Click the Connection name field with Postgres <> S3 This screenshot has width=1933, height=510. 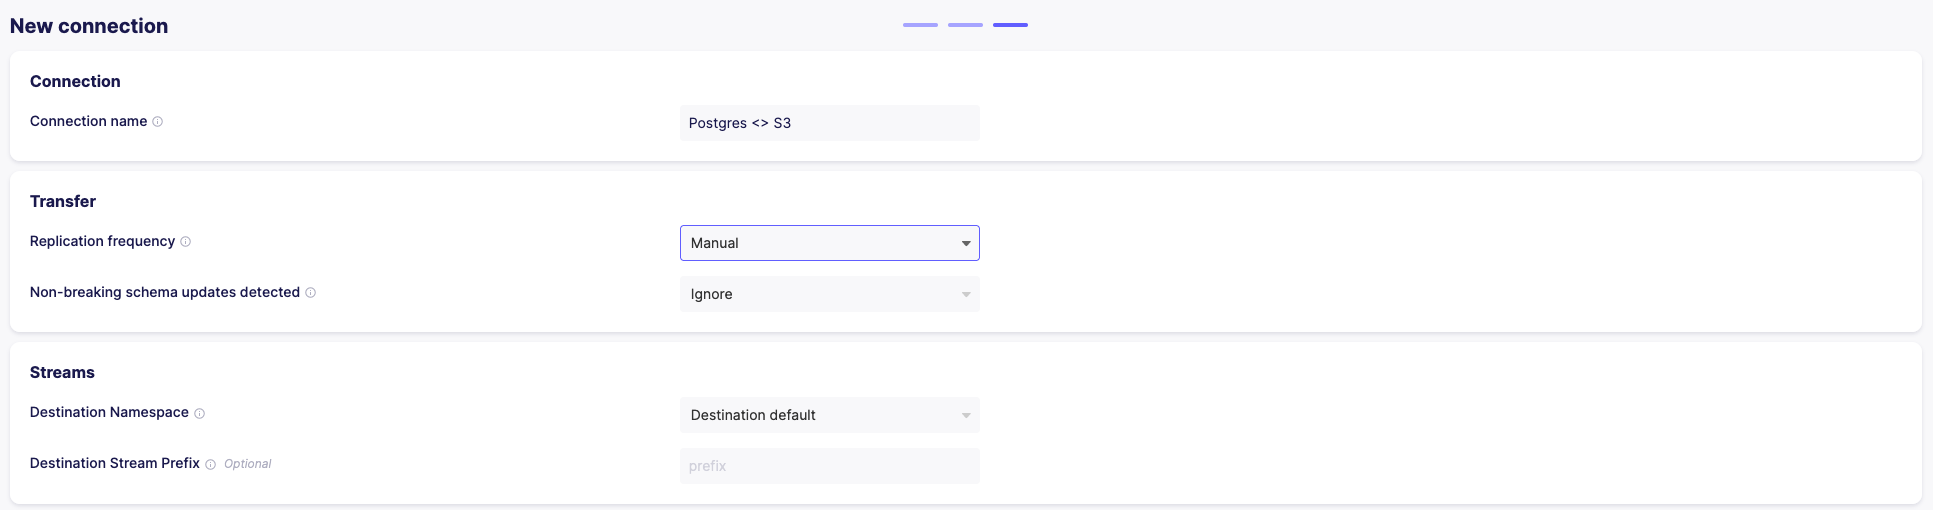(829, 123)
